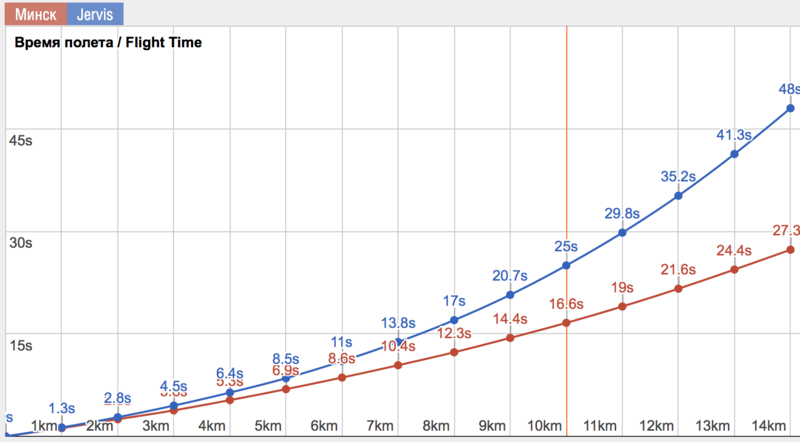Select the Jervis legend tab

95,14
